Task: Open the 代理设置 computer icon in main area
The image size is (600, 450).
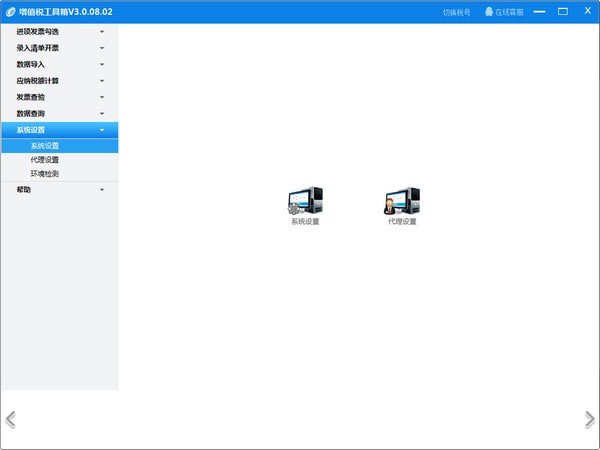Action: [x=402, y=201]
